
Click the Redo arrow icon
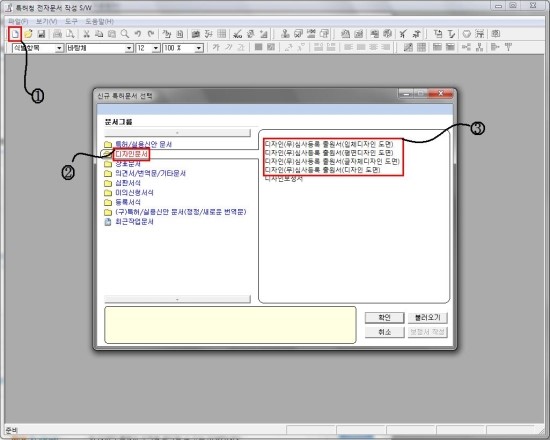click(151, 34)
